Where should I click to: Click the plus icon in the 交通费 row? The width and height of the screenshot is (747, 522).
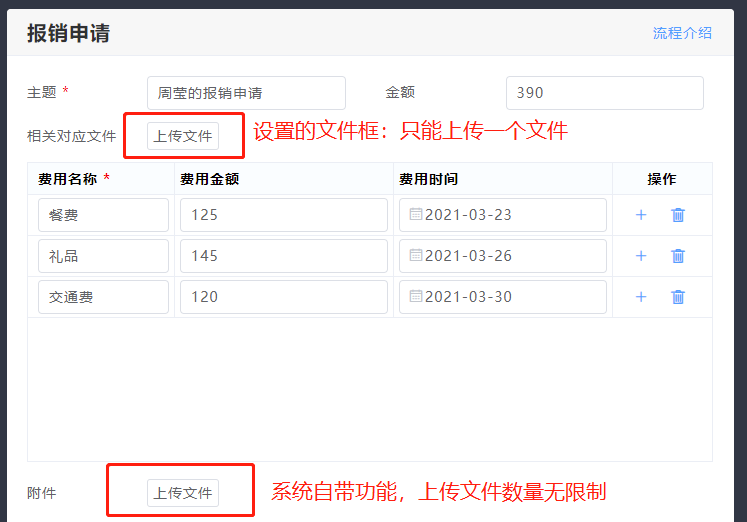tap(641, 297)
